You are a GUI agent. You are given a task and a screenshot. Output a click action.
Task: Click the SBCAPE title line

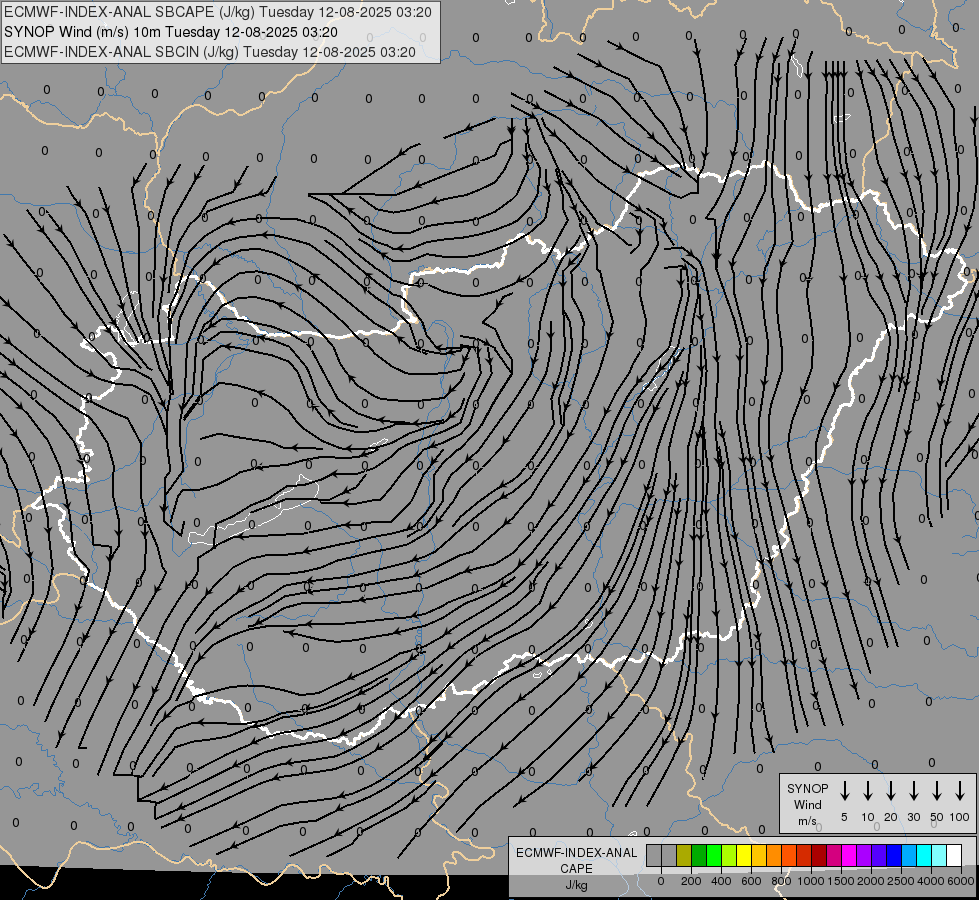217,12
